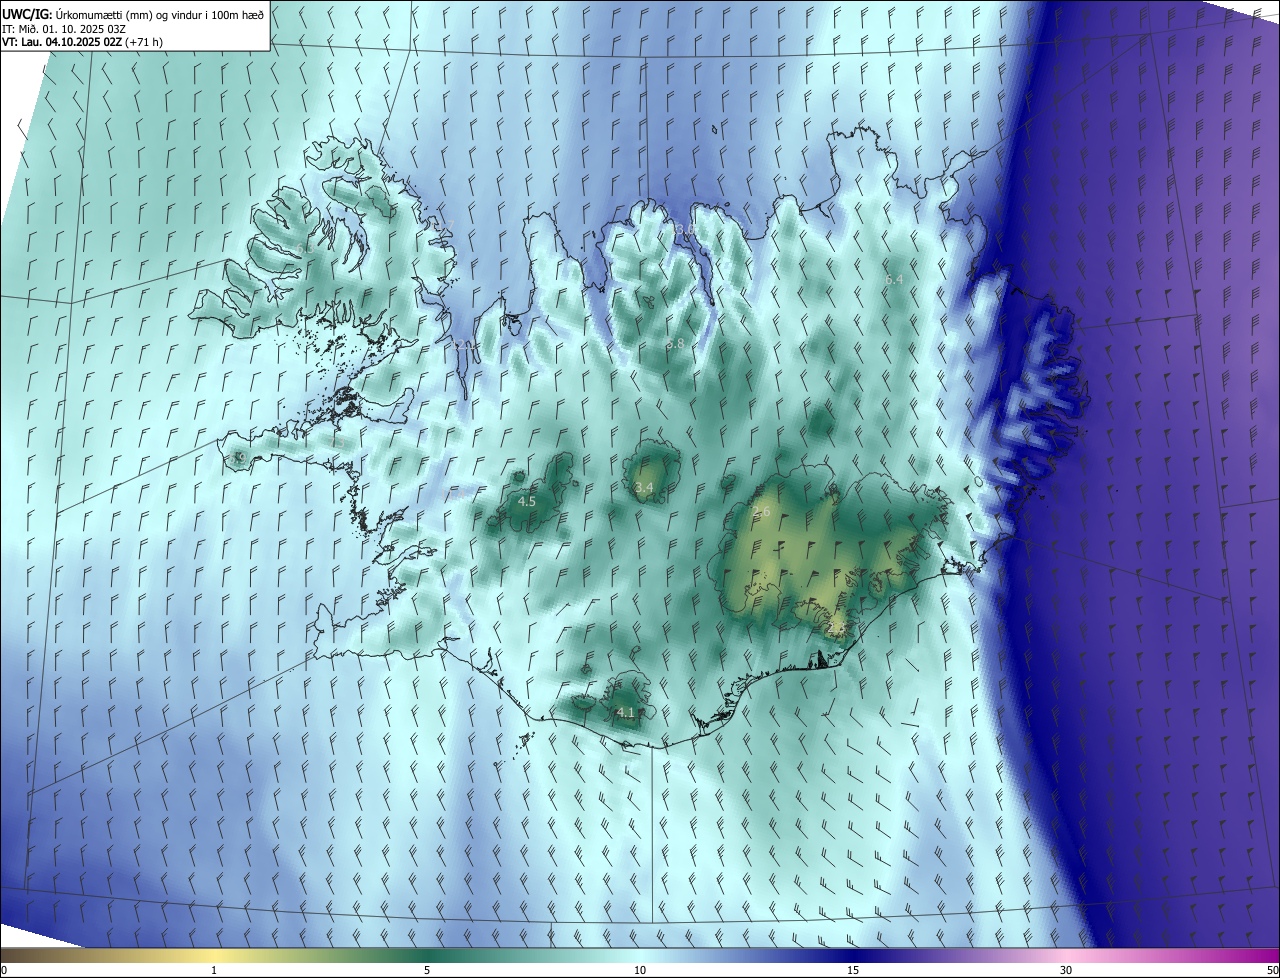Click the colorbar tick label 10
This screenshot has height=978, width=1280.
click(640, 971)
